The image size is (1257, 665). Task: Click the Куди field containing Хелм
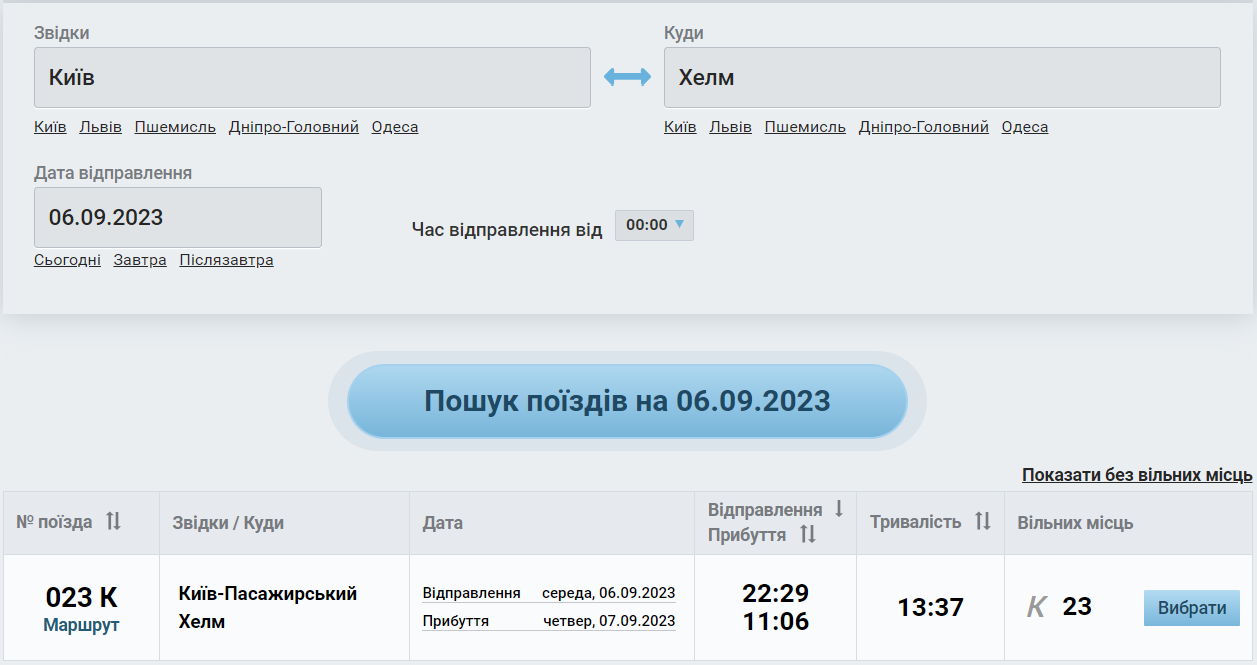(941, 77)
